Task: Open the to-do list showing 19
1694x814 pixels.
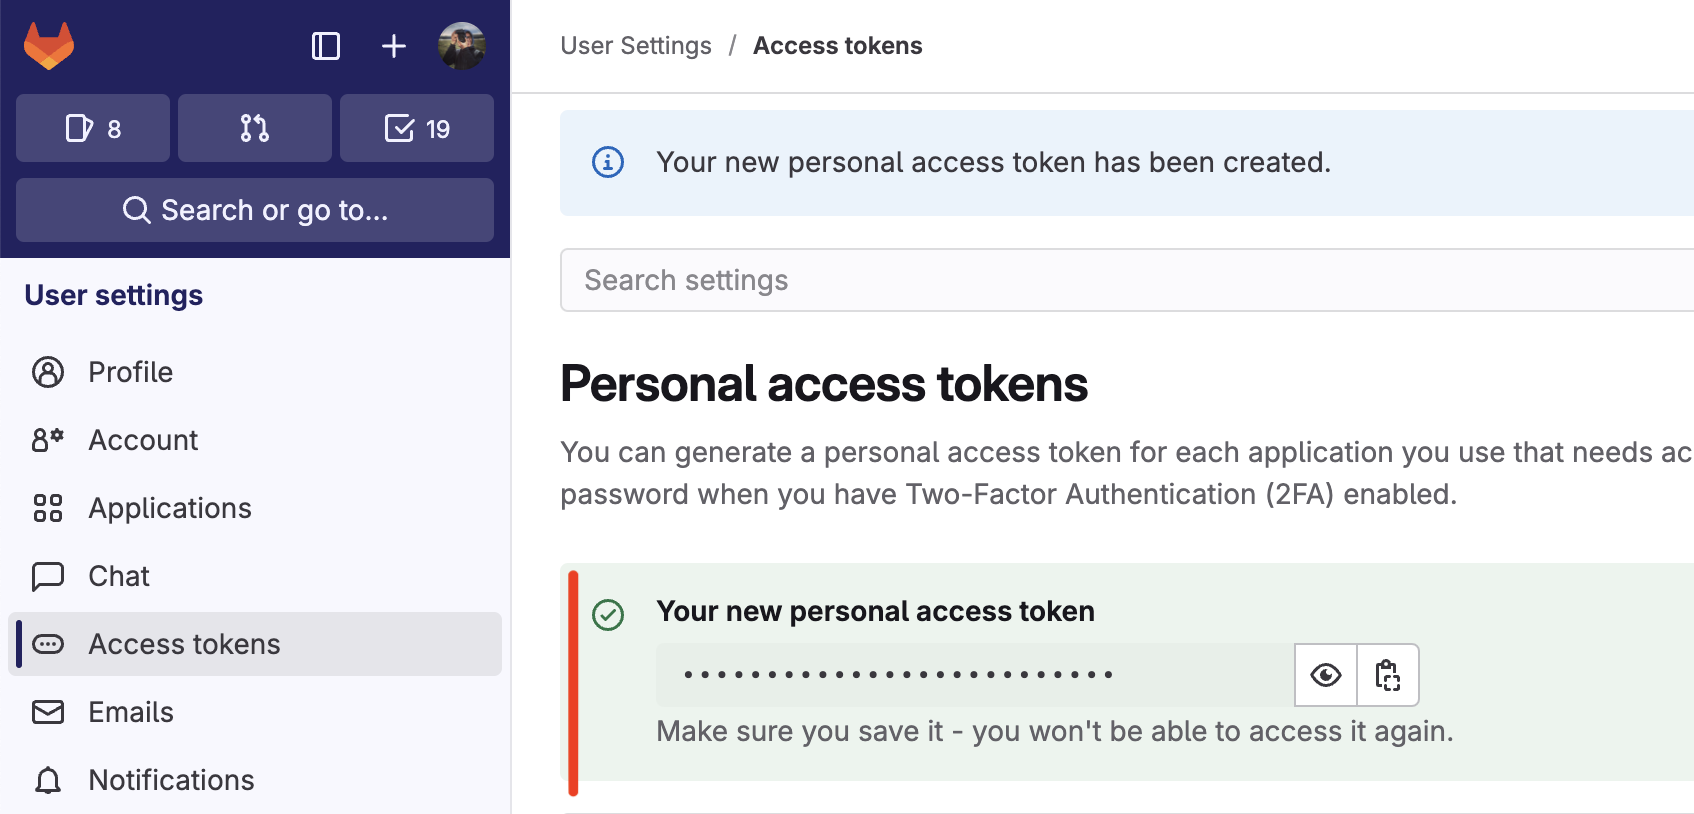Action: coord(417,128)
